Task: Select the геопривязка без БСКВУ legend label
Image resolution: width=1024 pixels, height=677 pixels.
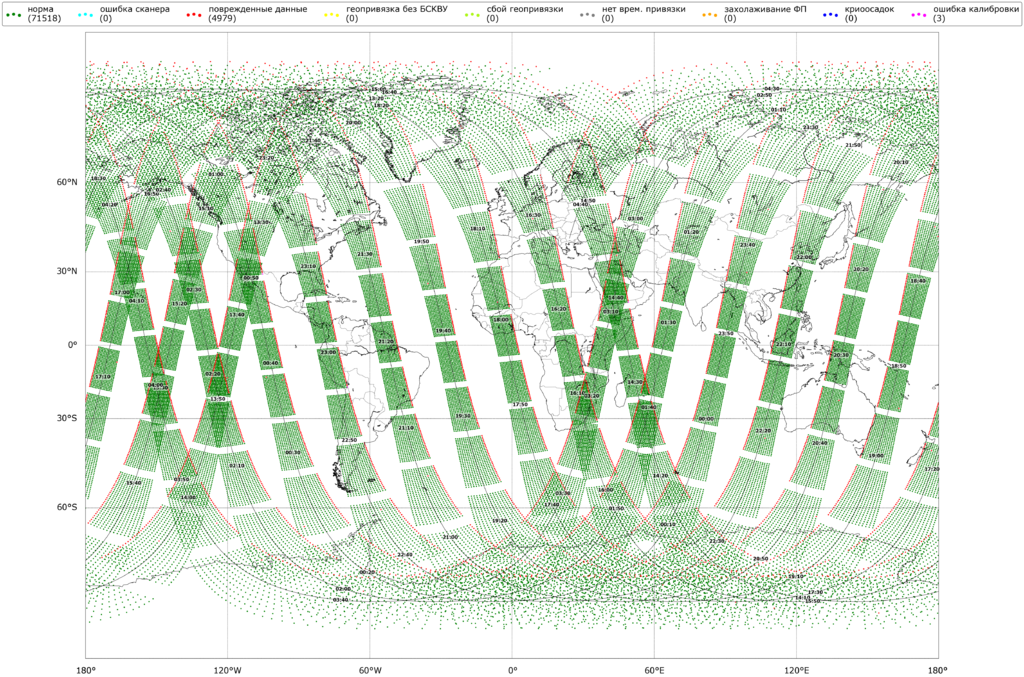Action: 394,9
